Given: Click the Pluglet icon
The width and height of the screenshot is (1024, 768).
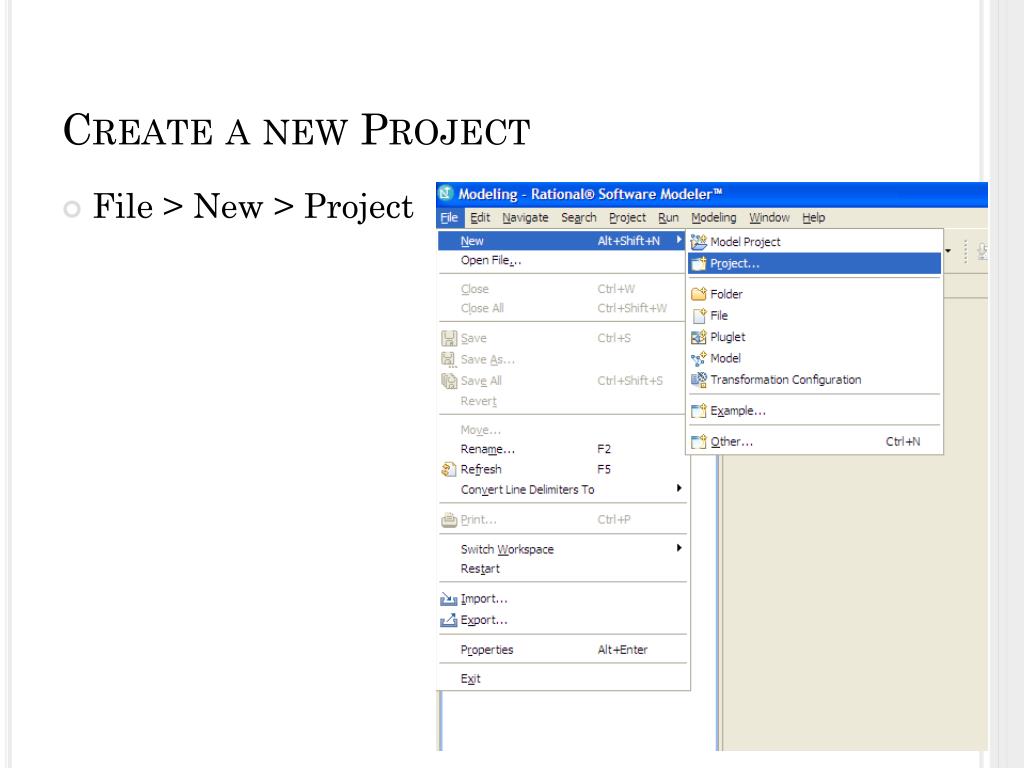Looking at the screenshot, I should coord(699,337).
